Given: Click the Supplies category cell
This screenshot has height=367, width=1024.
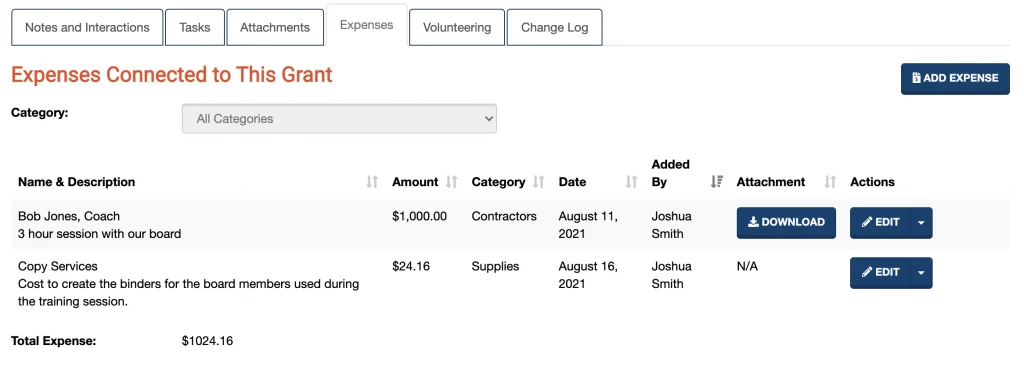Looking at the screenshot, I should [x=495, y=266].
